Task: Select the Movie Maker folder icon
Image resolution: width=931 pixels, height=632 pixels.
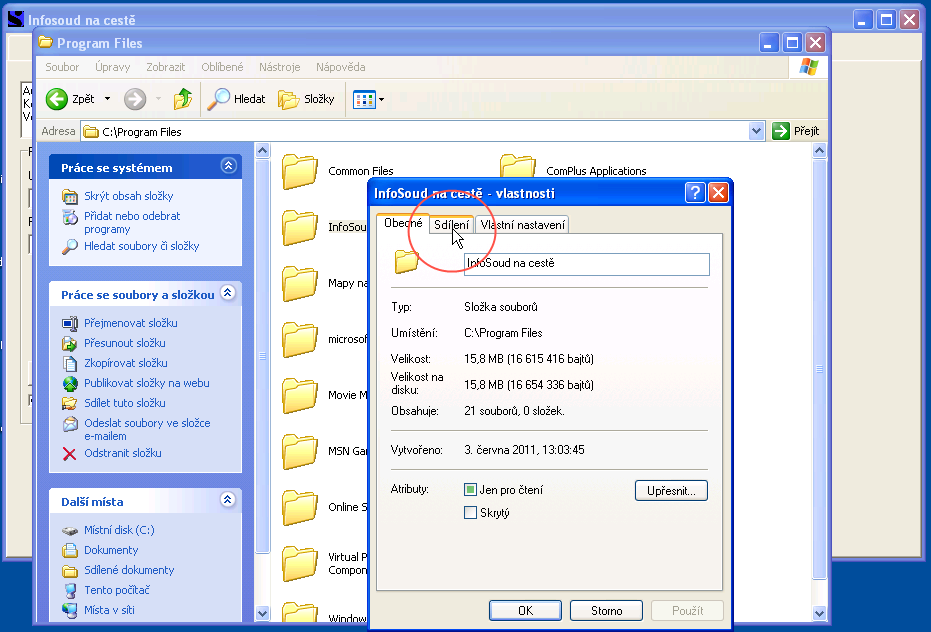Action: [x=300, y=395]
